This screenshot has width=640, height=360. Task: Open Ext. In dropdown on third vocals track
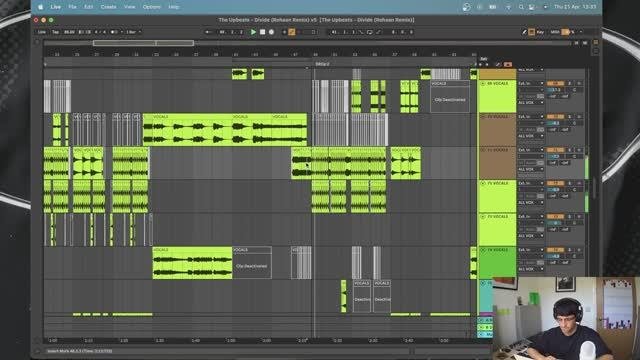pyautogui.click(x=531, y=150)
